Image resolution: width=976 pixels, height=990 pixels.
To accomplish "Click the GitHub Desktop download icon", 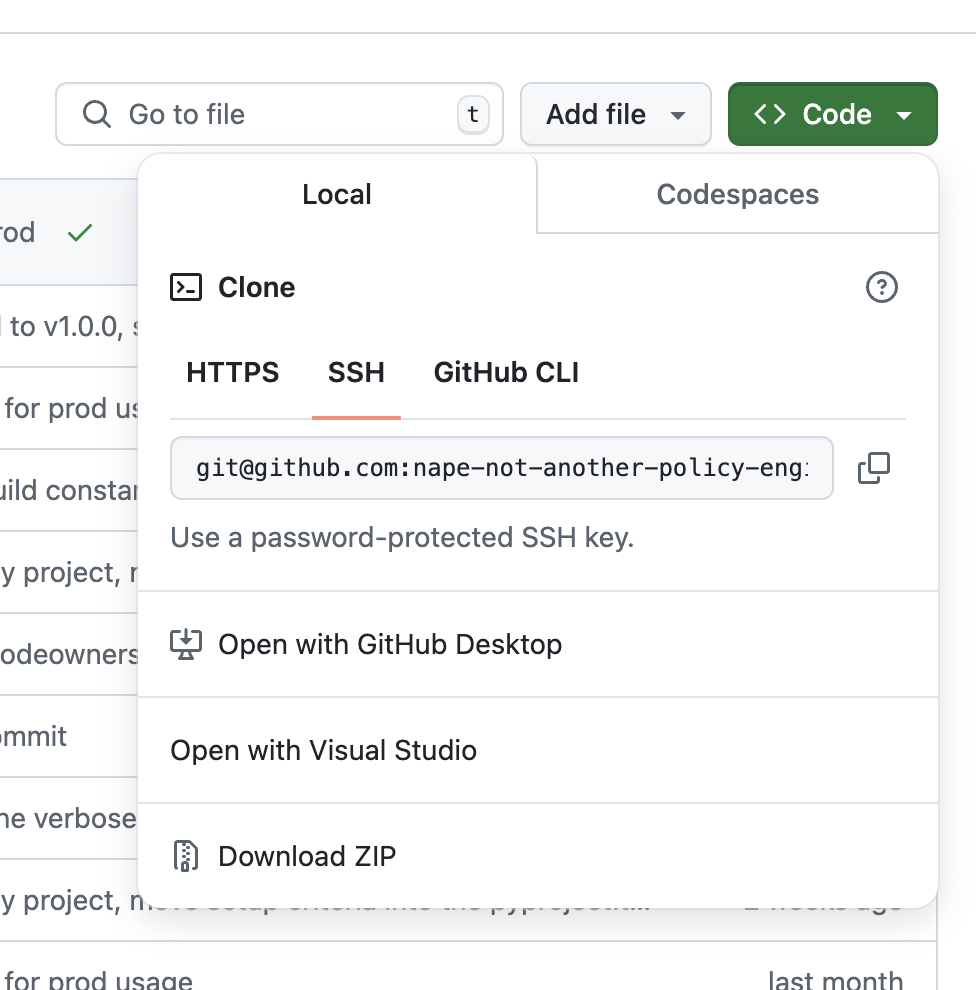I will (x=186, y=645).
